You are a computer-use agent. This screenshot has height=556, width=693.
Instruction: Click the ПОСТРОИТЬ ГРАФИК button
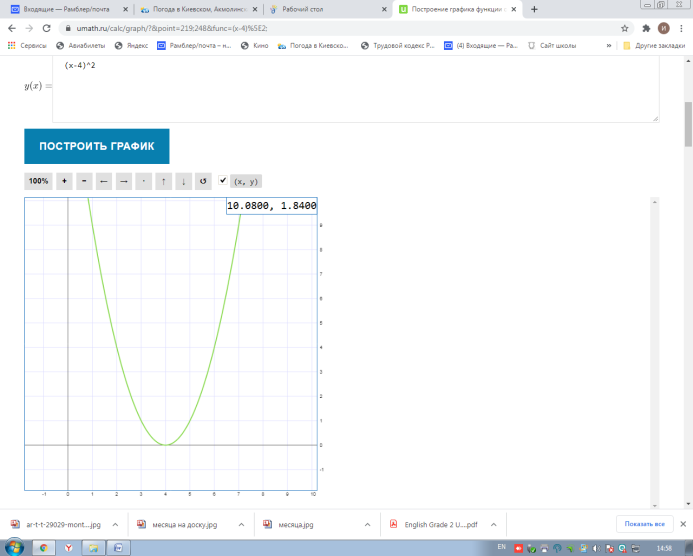coord(97,146)
